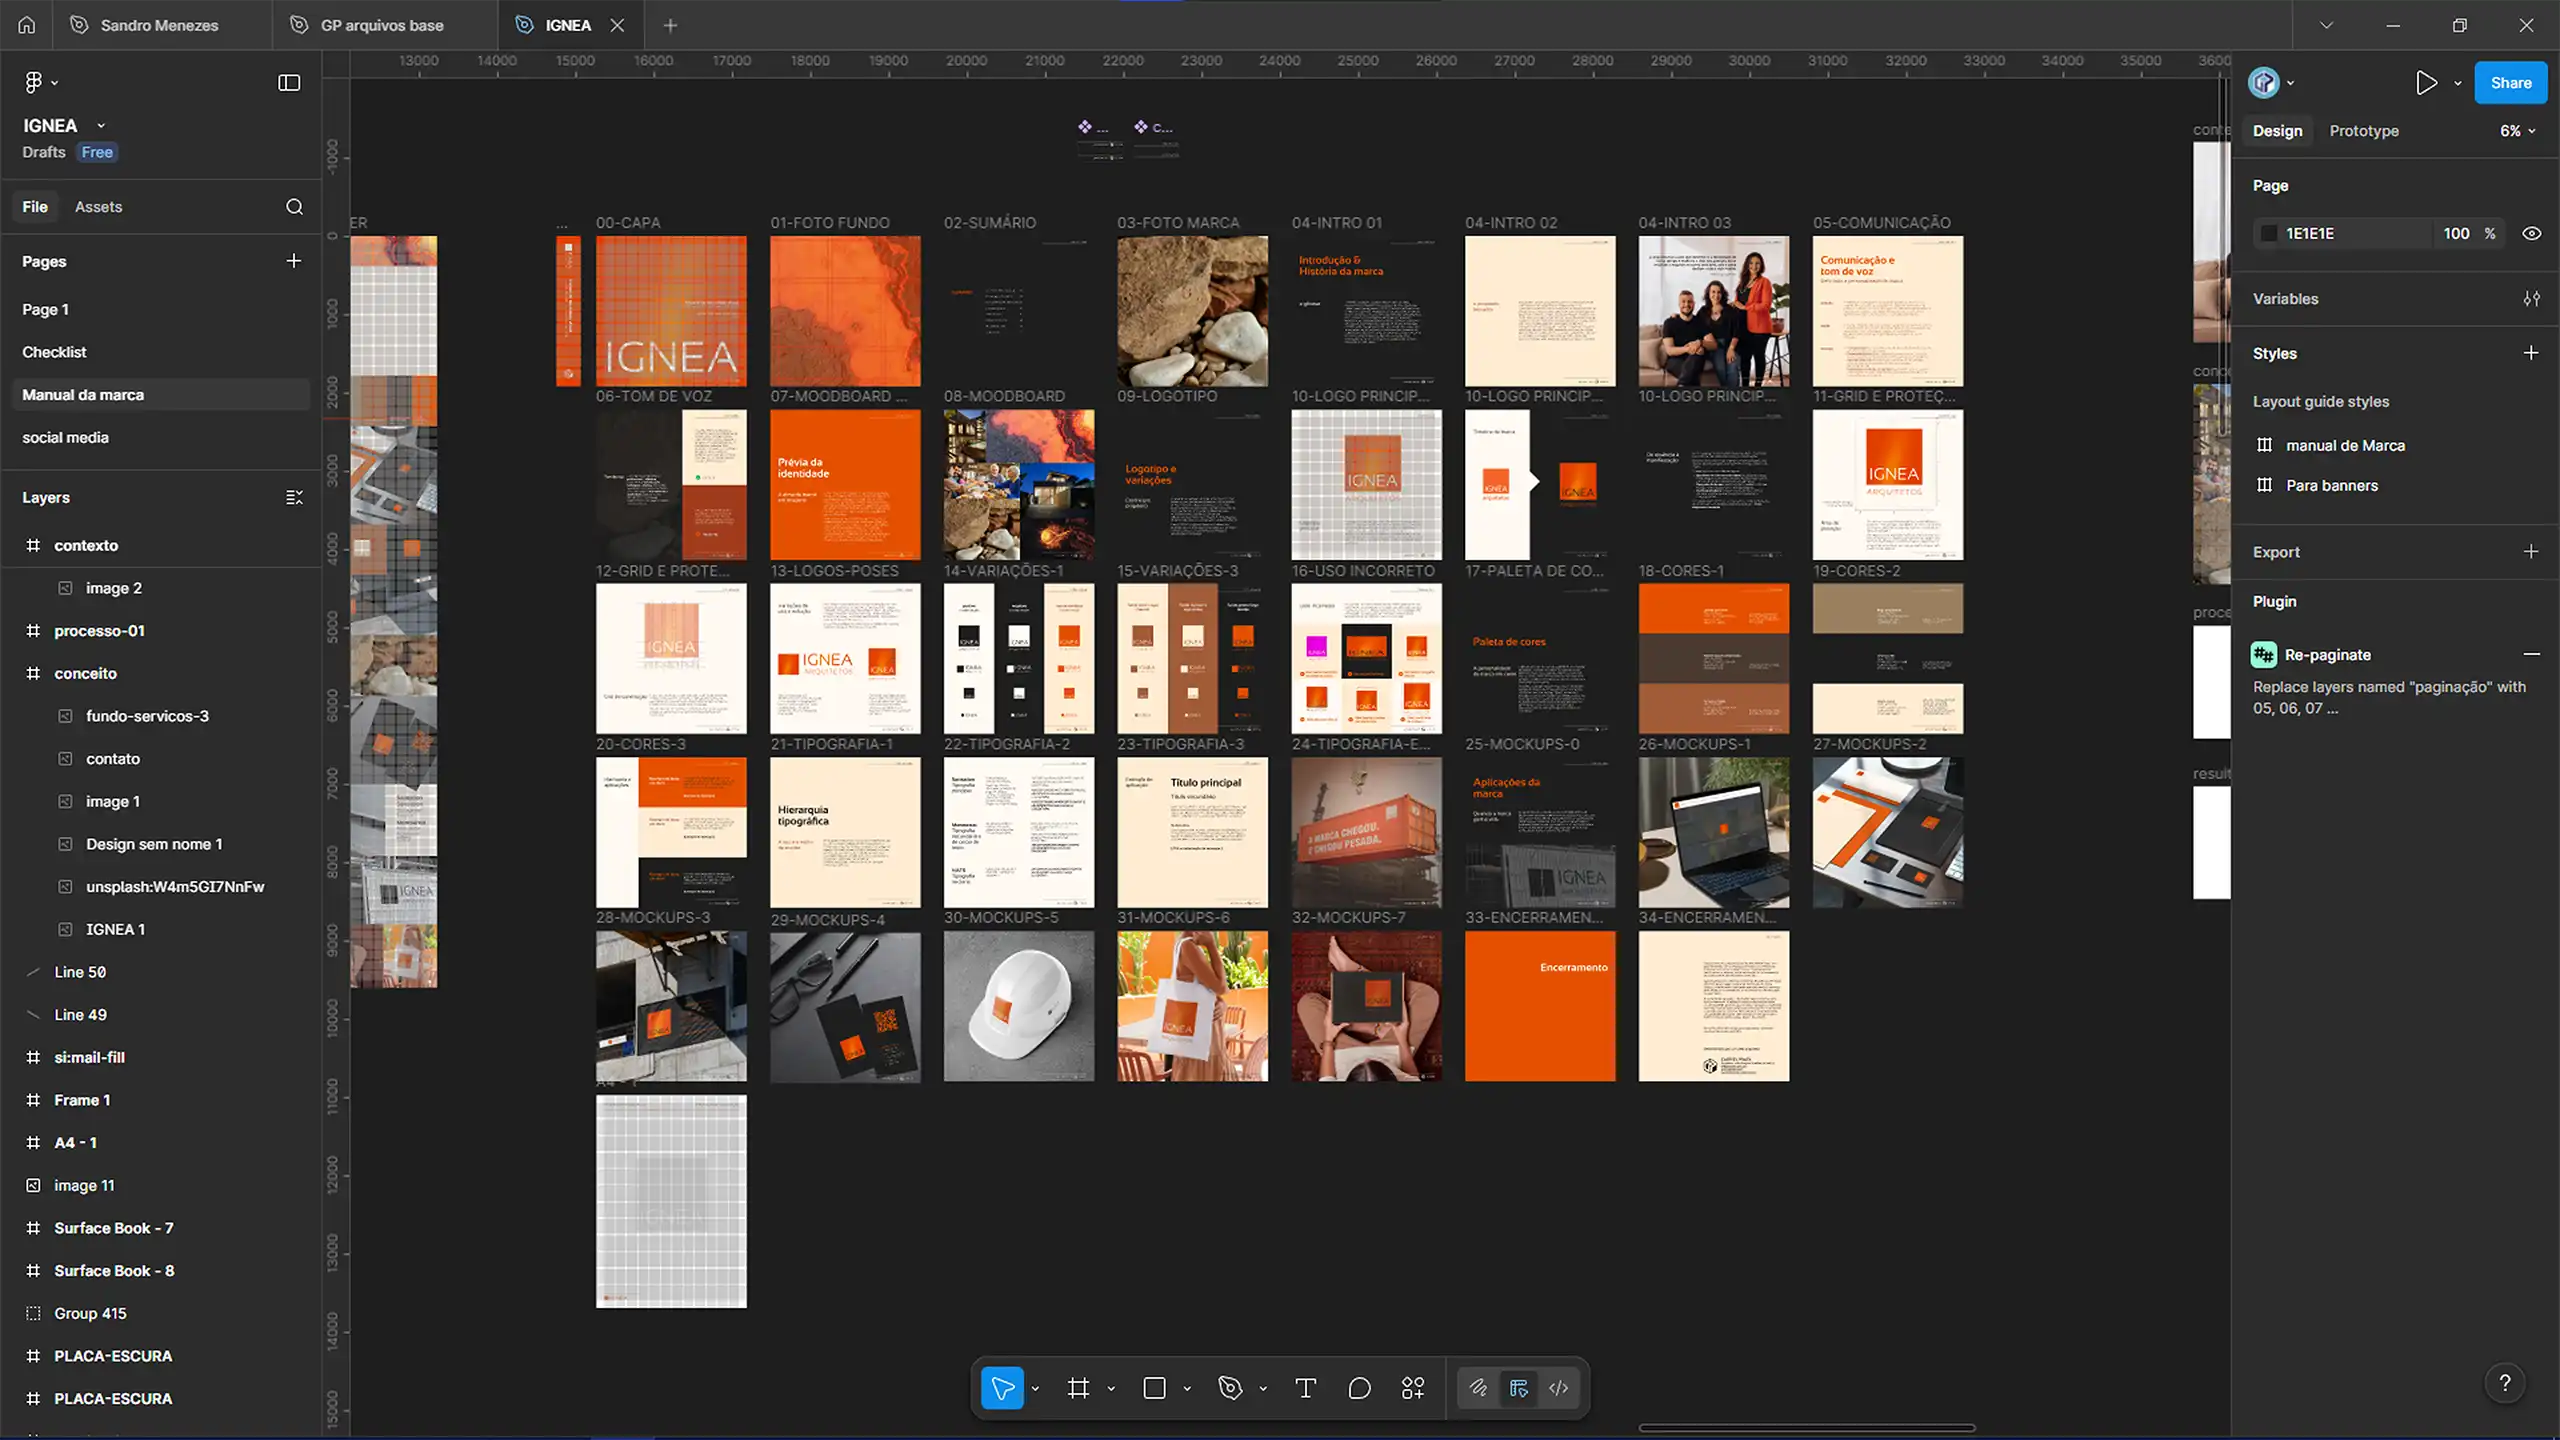Expand the IGNEA file name dropdown
The image size is (2560, 1440).
pos(101,126)
